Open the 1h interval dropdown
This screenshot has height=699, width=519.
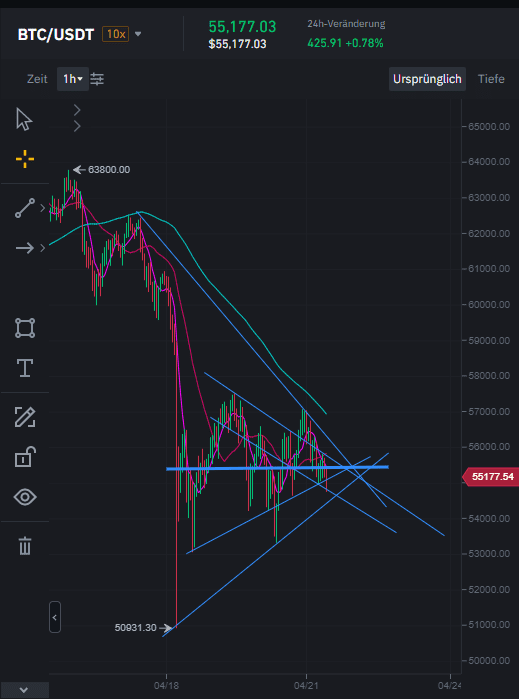click(x=73, y=79)
